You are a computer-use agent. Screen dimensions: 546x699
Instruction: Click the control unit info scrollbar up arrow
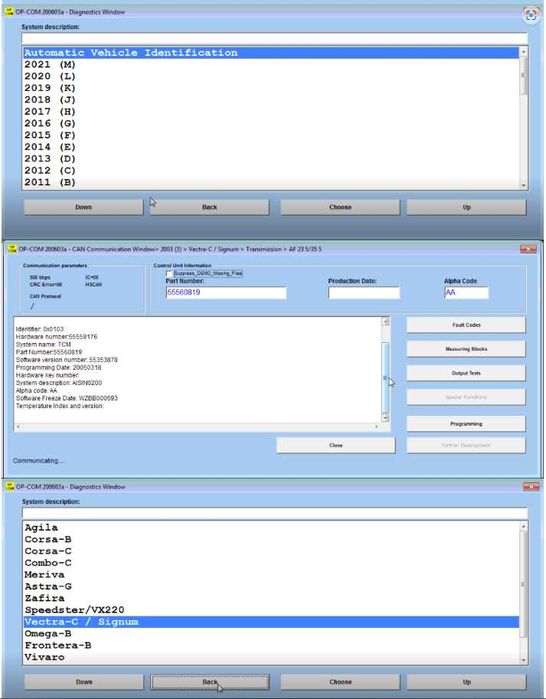[x=386, y=322]
